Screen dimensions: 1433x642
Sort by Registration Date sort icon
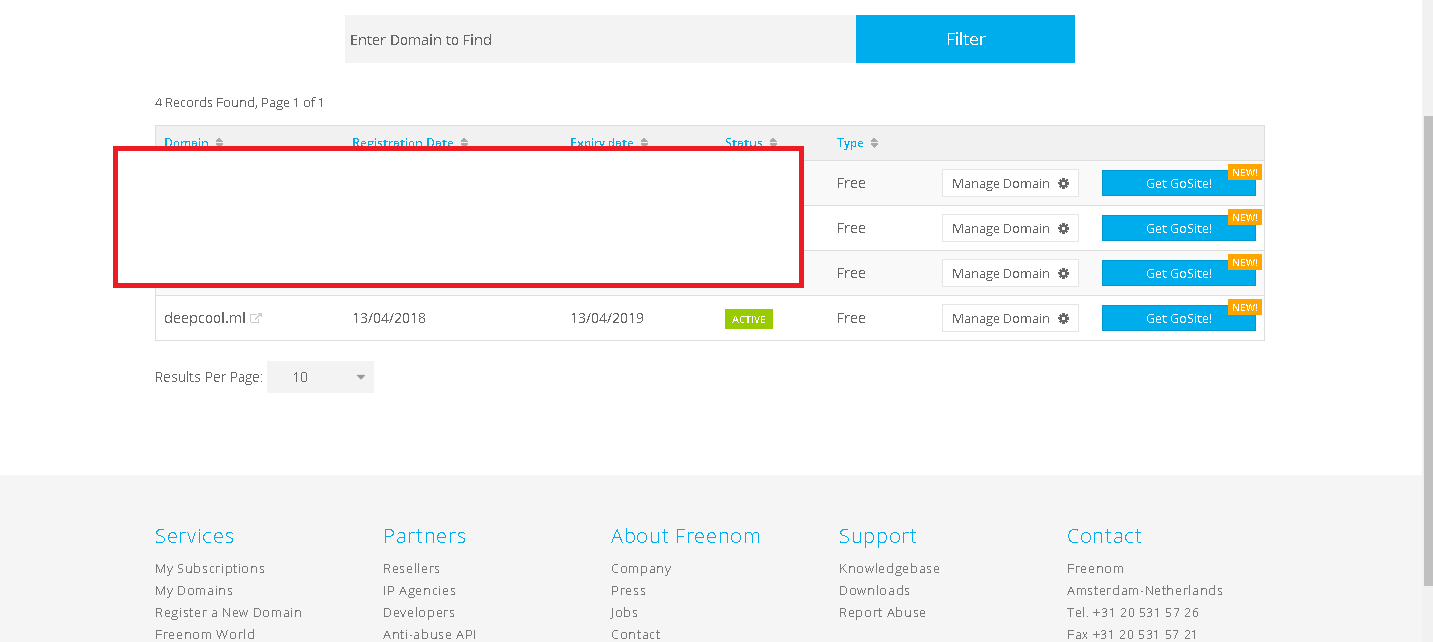coord(464,143)
